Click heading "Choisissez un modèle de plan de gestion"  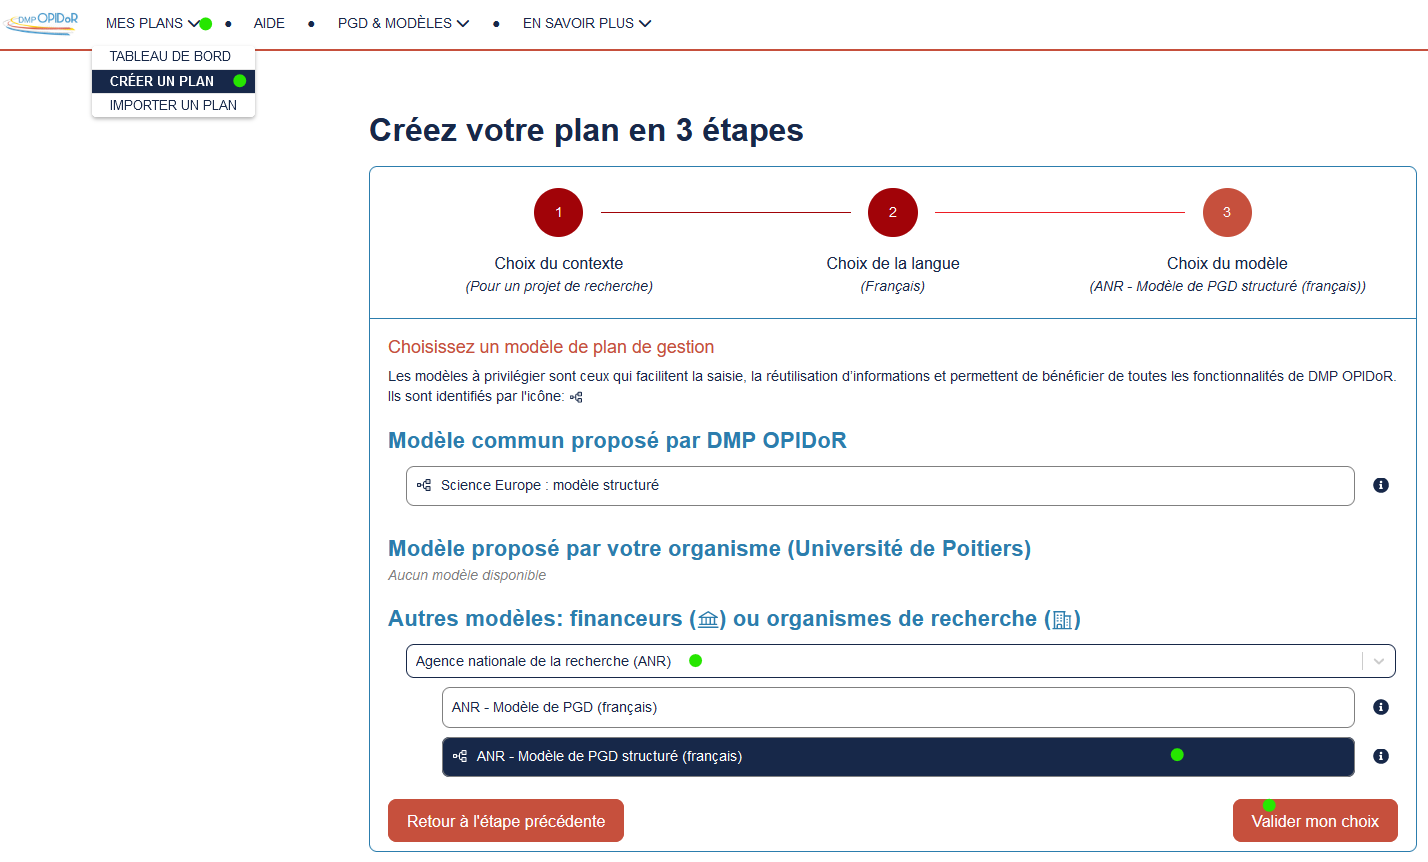(x=551, y=347)
